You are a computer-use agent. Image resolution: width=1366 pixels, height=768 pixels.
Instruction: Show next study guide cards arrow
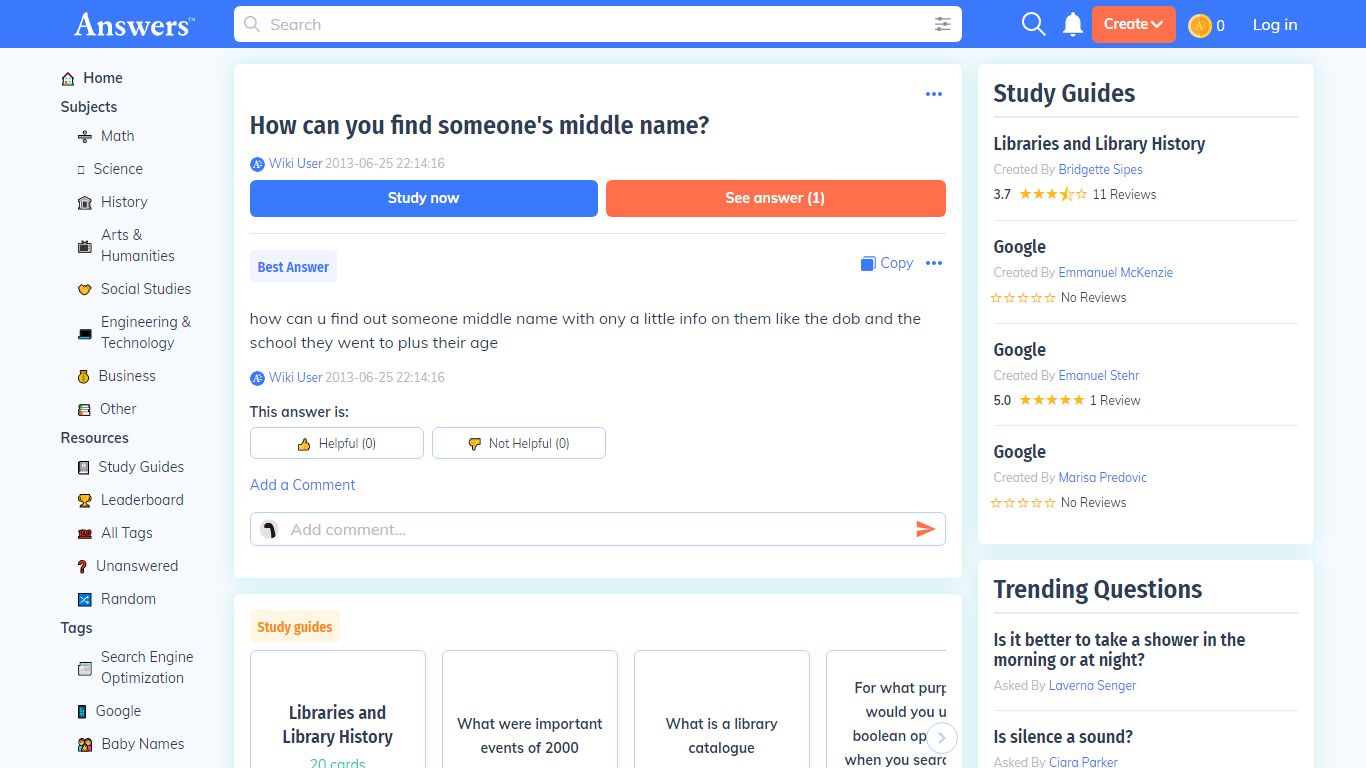click(x=941, y=738)
